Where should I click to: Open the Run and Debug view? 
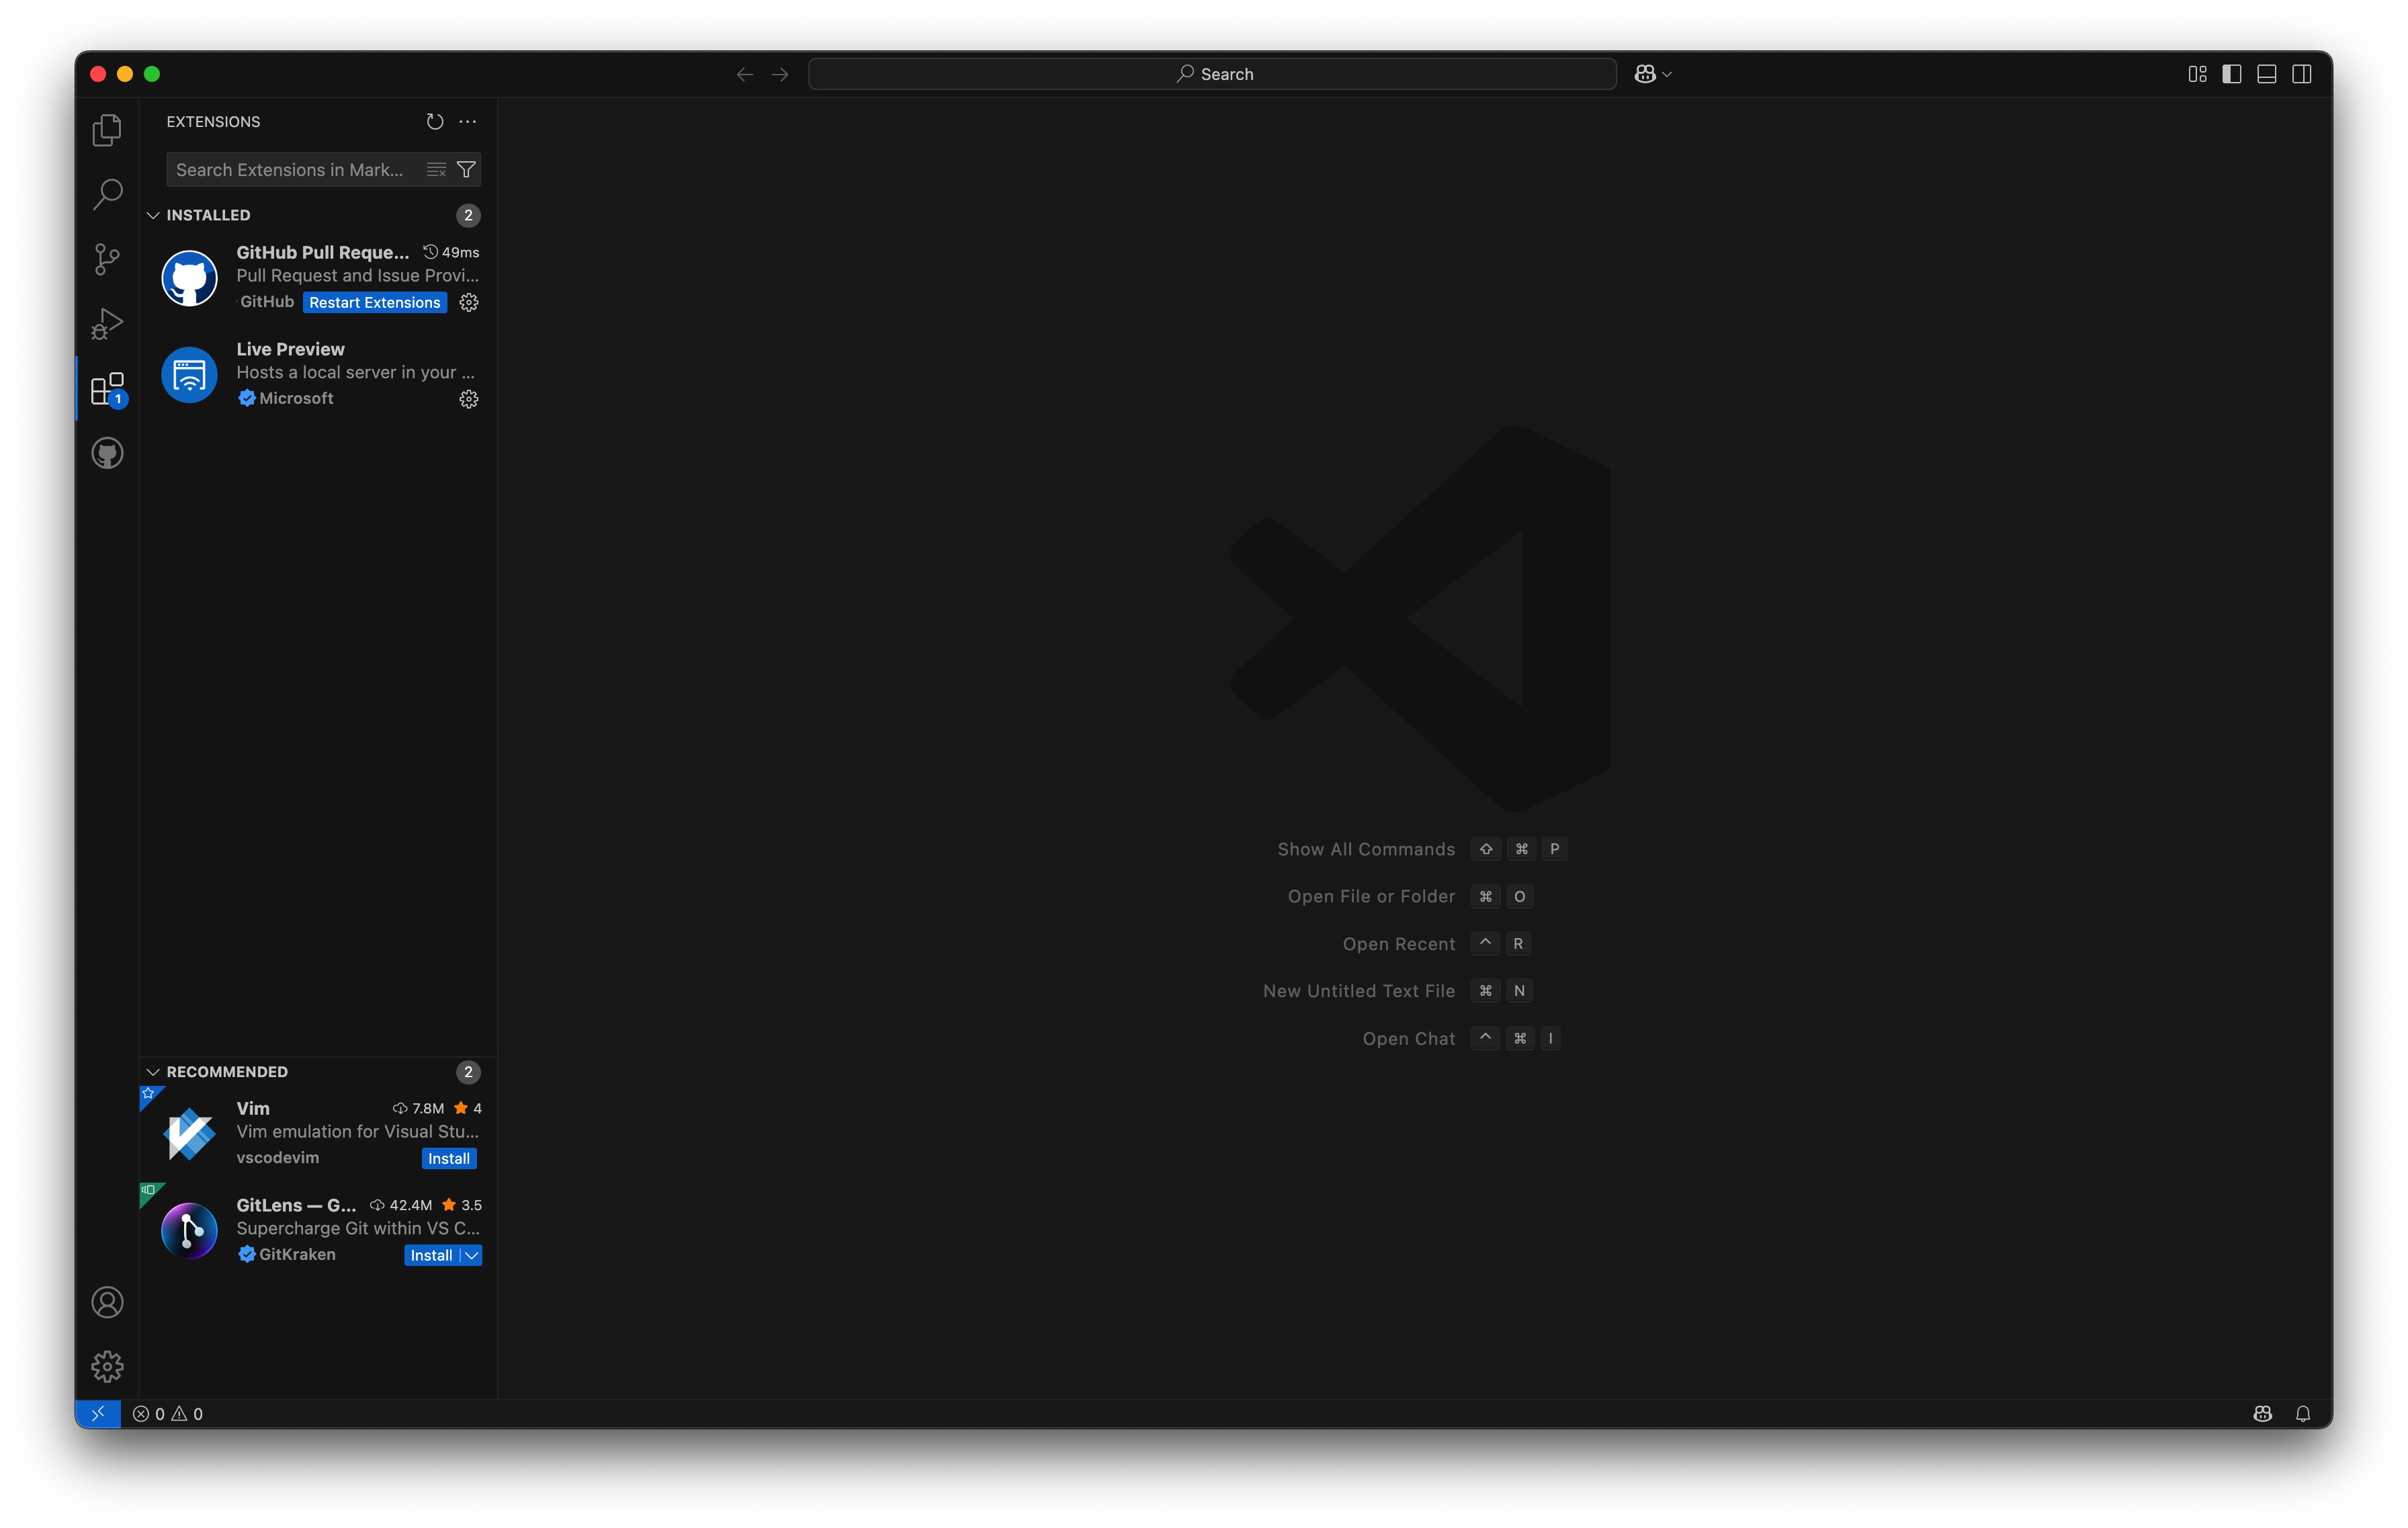tap(107, 323)
